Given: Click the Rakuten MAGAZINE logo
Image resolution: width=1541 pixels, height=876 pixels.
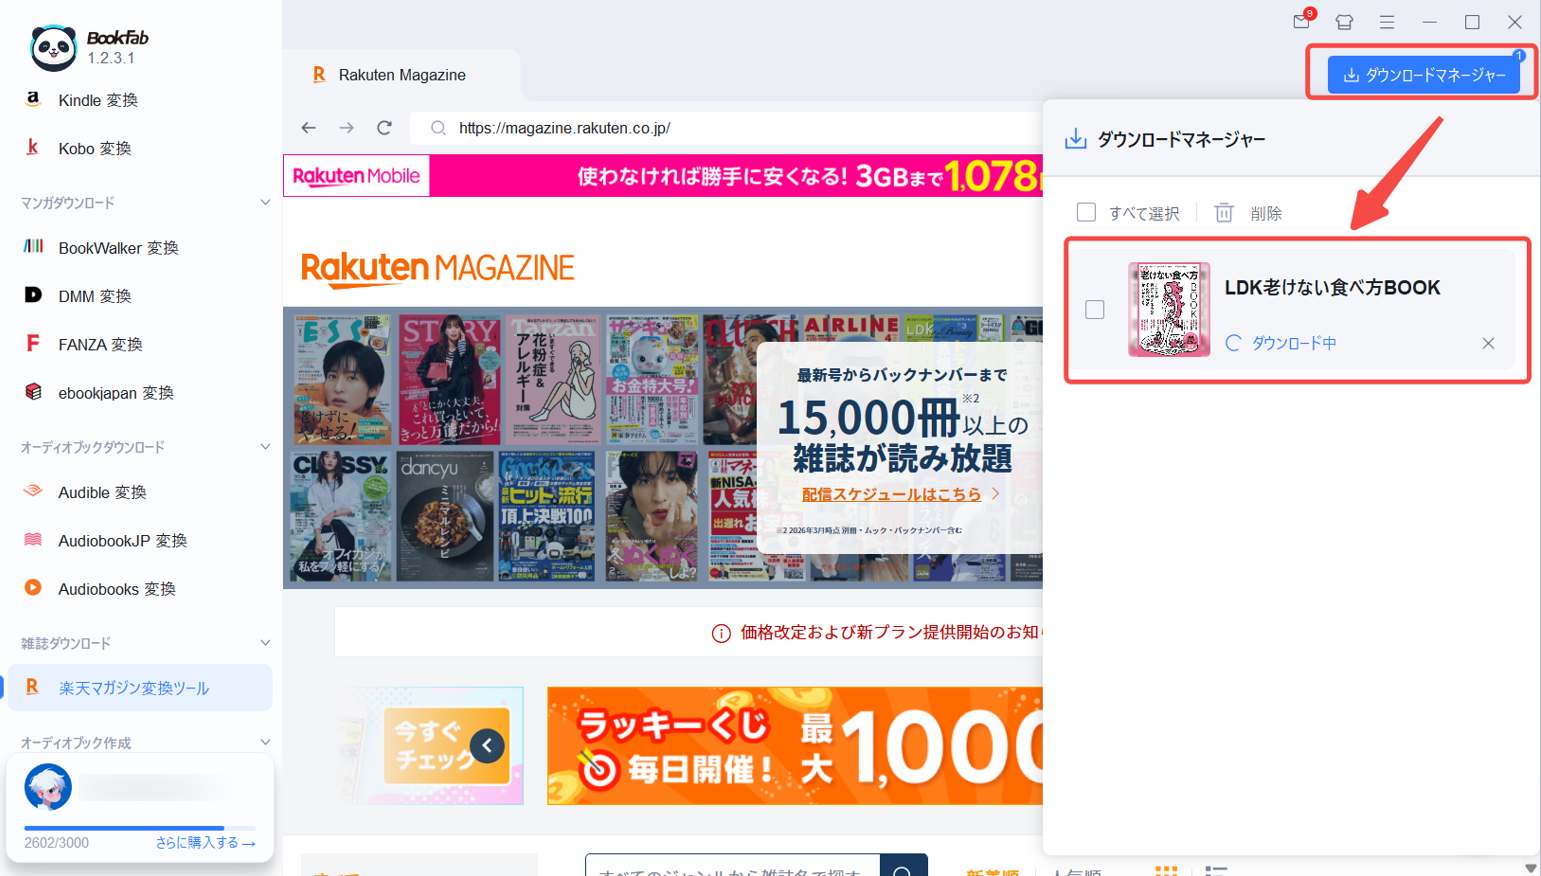Looking at the screenshot, I should coord(438,268).
